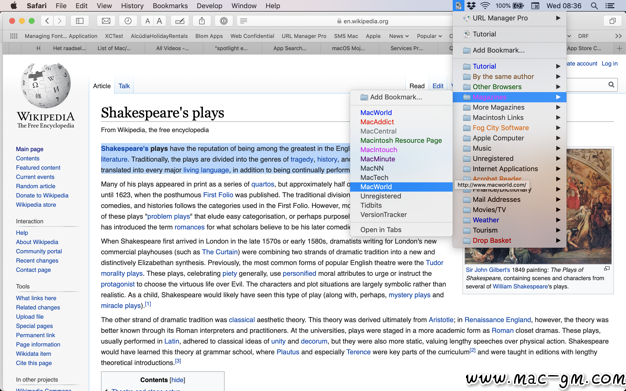
Task: Click the battery status icon
Action: click(x=518, y=6)
